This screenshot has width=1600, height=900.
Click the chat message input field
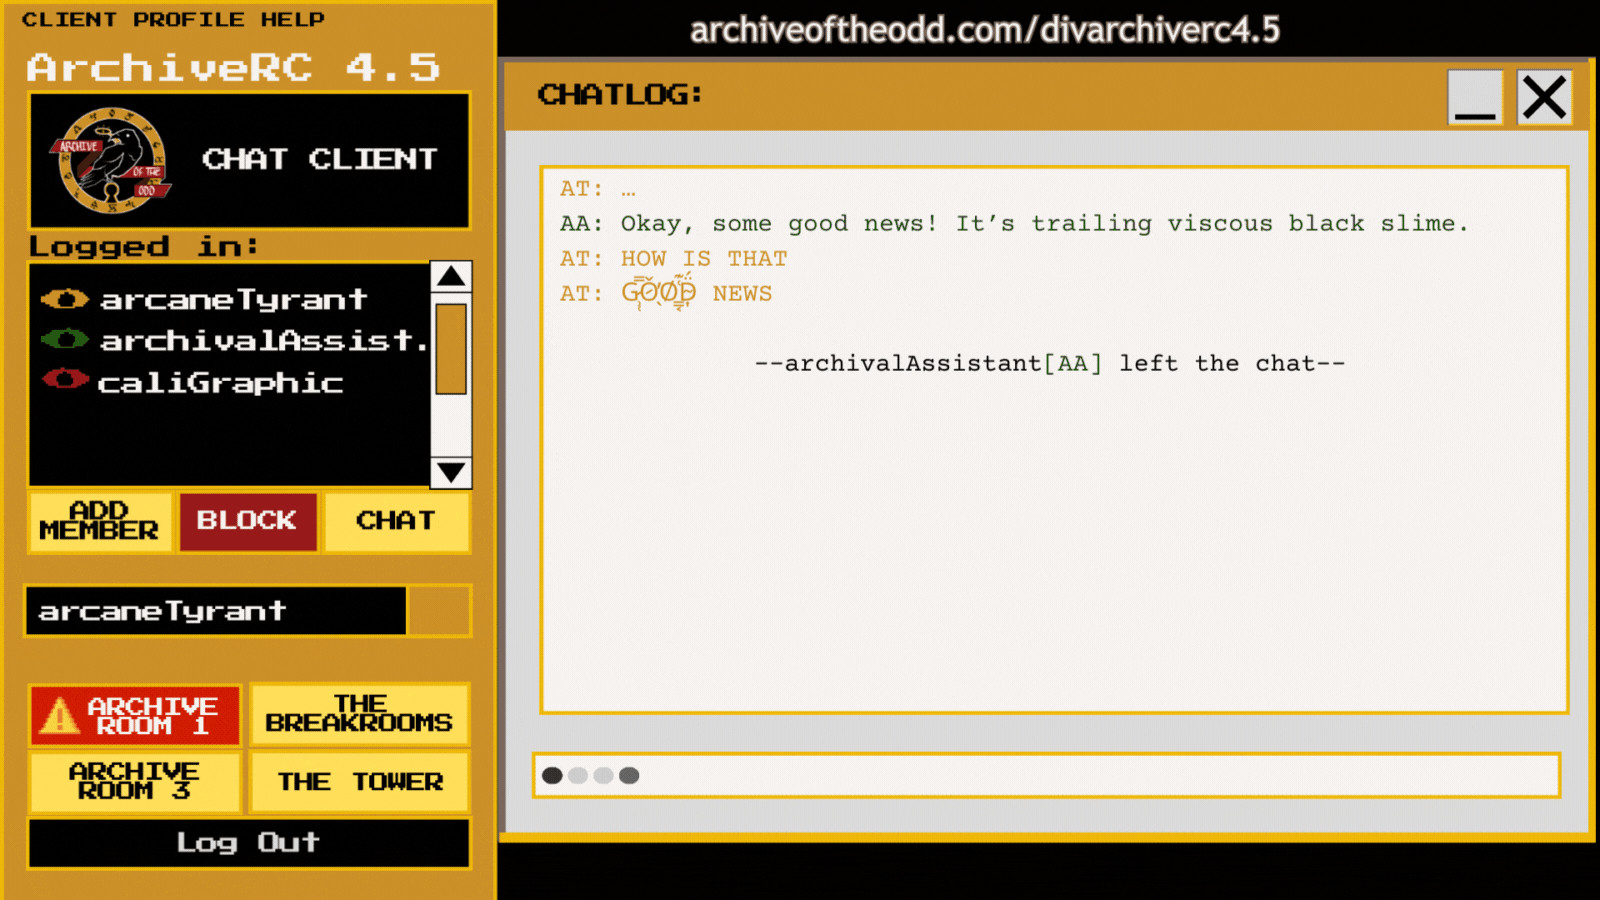click(x=1046, y=776)
